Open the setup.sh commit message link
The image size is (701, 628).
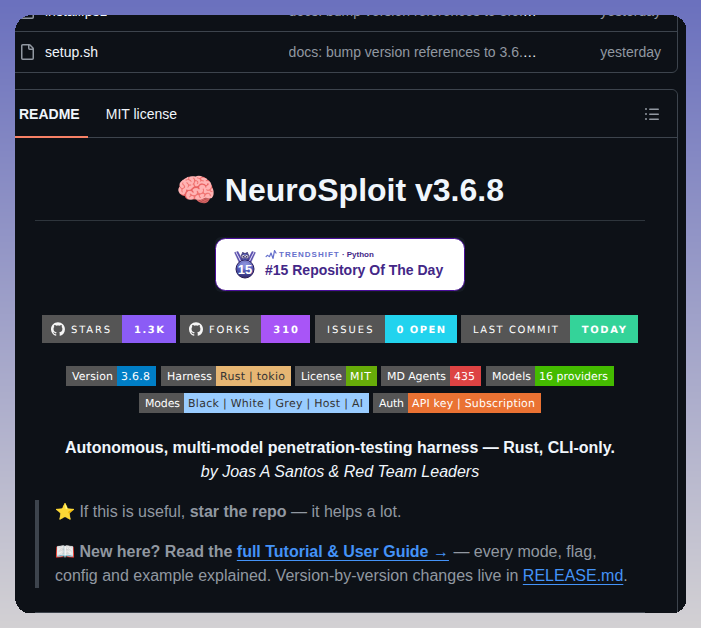pyautogui.click(x=412, y=52)
